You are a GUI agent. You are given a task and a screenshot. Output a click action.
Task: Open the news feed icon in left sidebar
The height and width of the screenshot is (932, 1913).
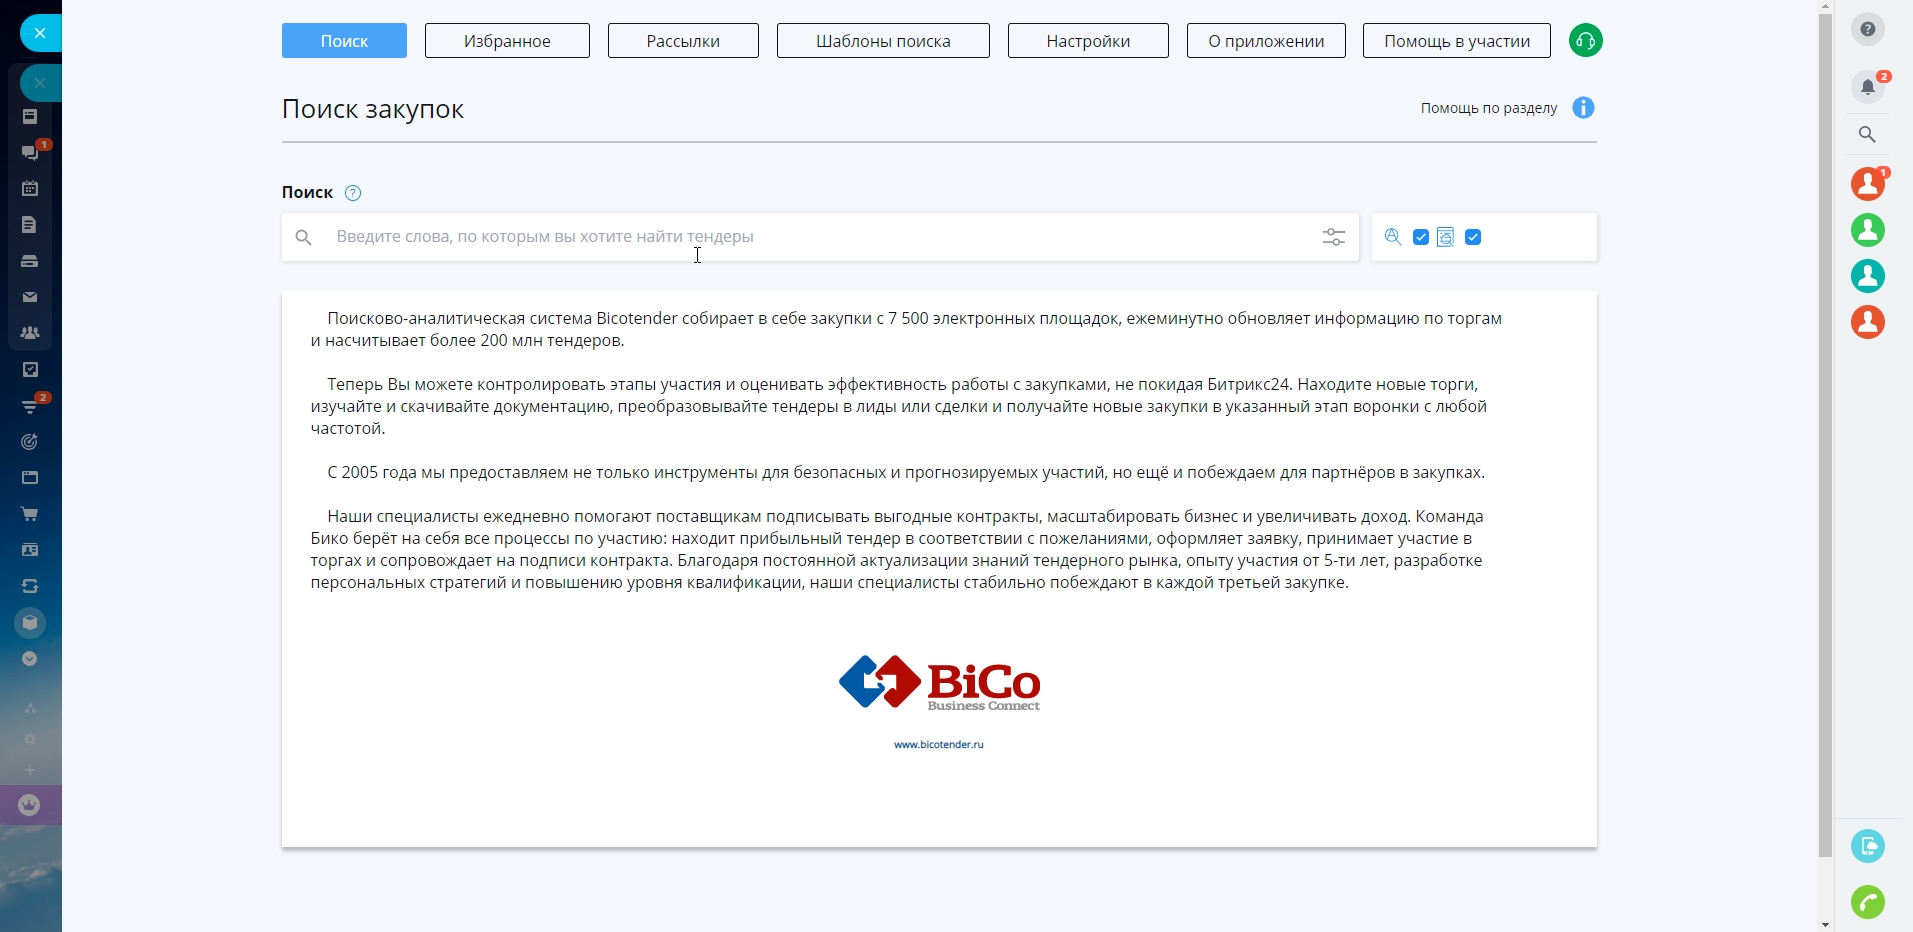pos(30,117)
